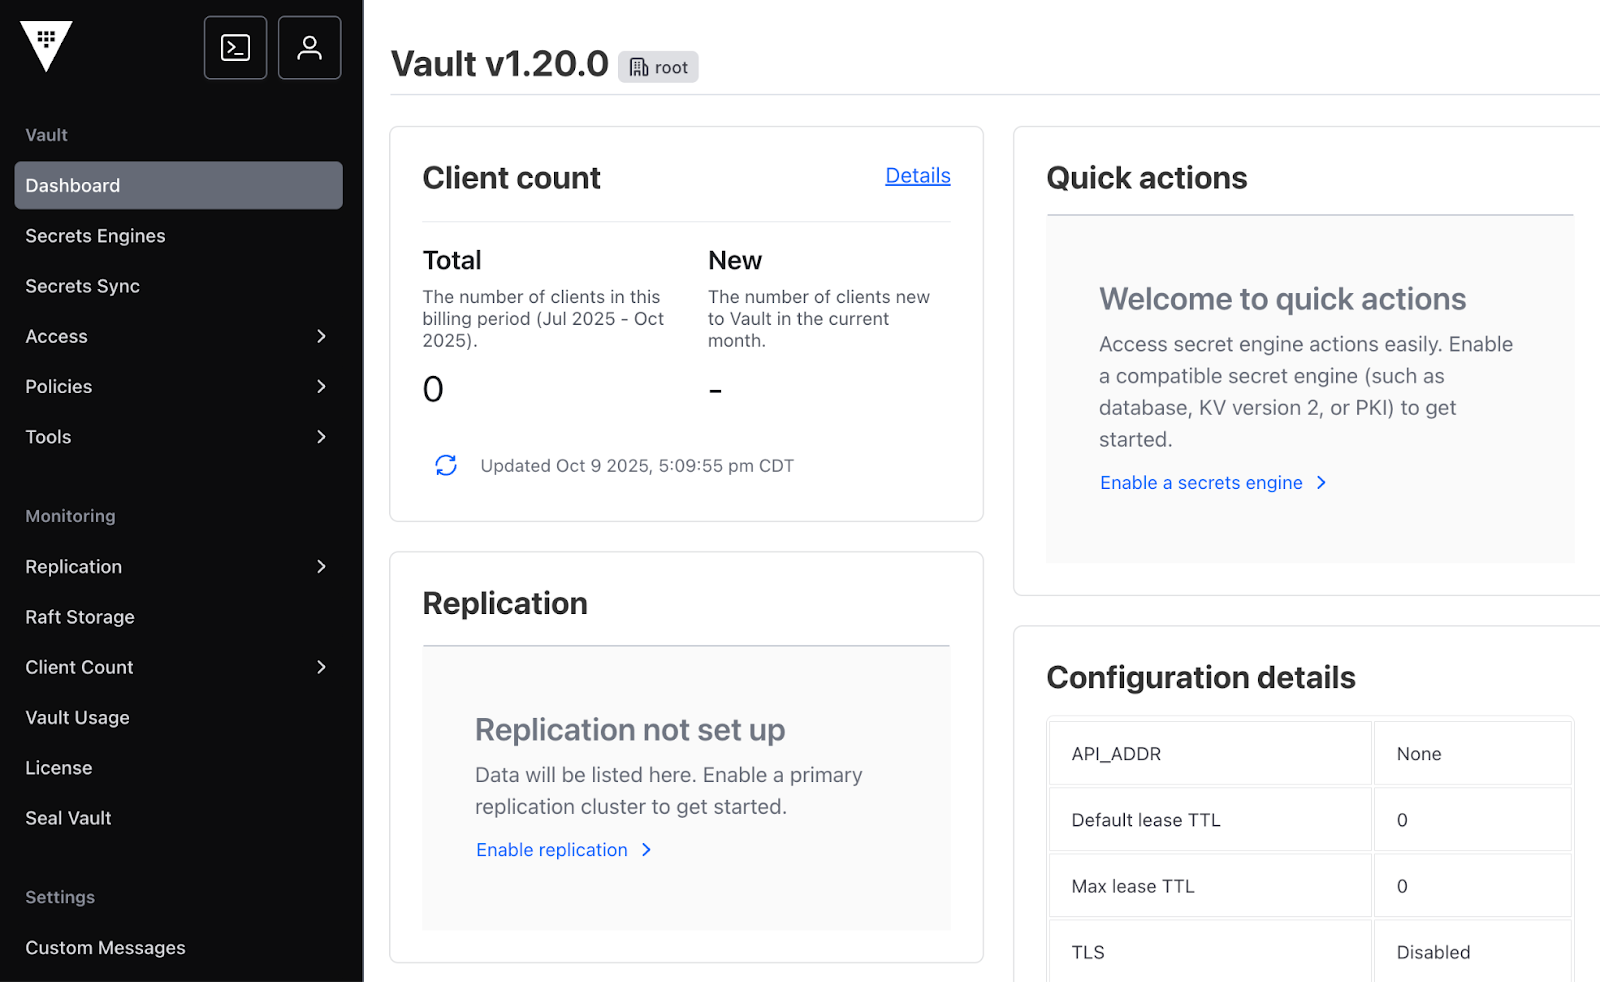This screenshot has width=1600, height=982.
Task: Click the refresh client count icon
Action: pyautogui.click(x=446, y=465)
